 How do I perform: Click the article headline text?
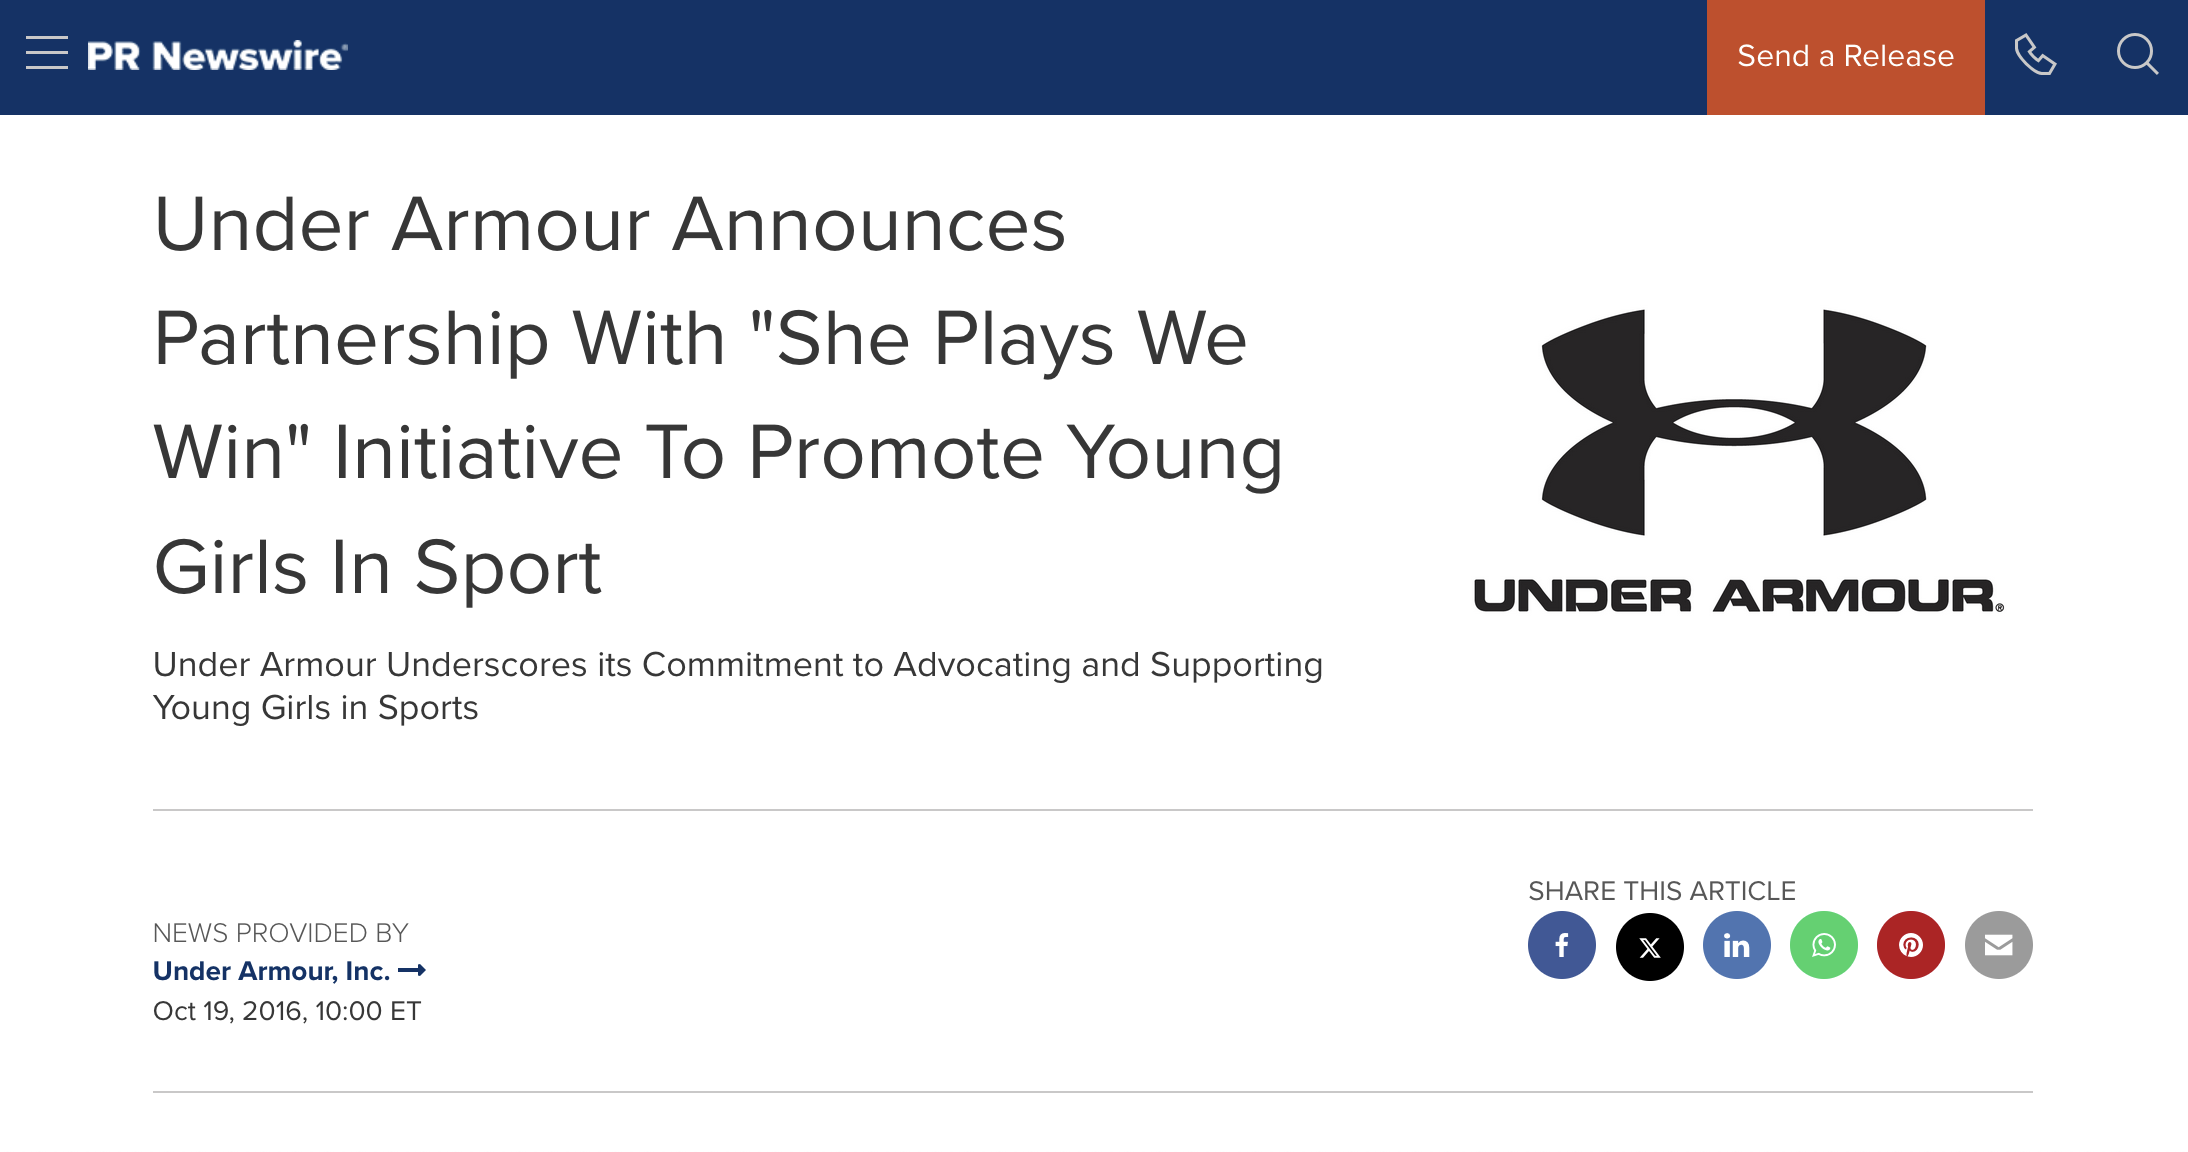[717, 395]
